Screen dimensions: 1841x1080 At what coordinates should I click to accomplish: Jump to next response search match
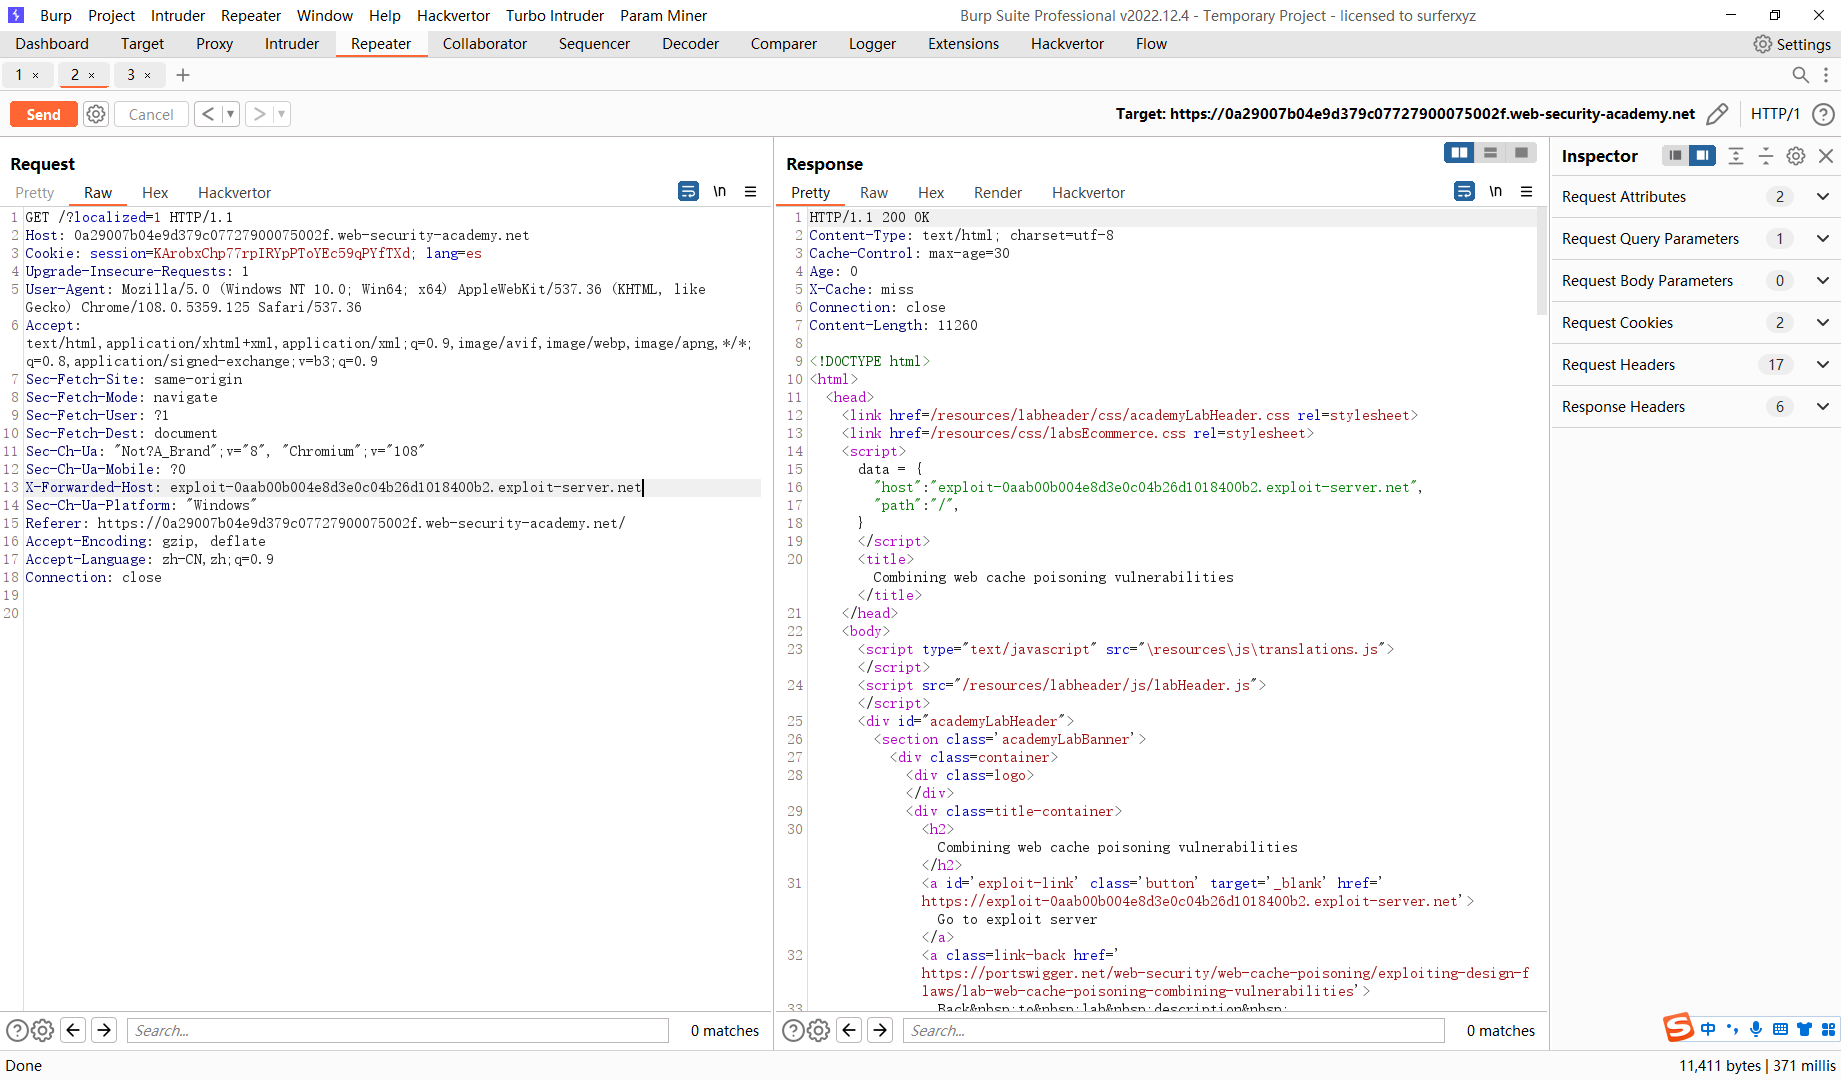pyautogui.click(x=880, y=1030)
